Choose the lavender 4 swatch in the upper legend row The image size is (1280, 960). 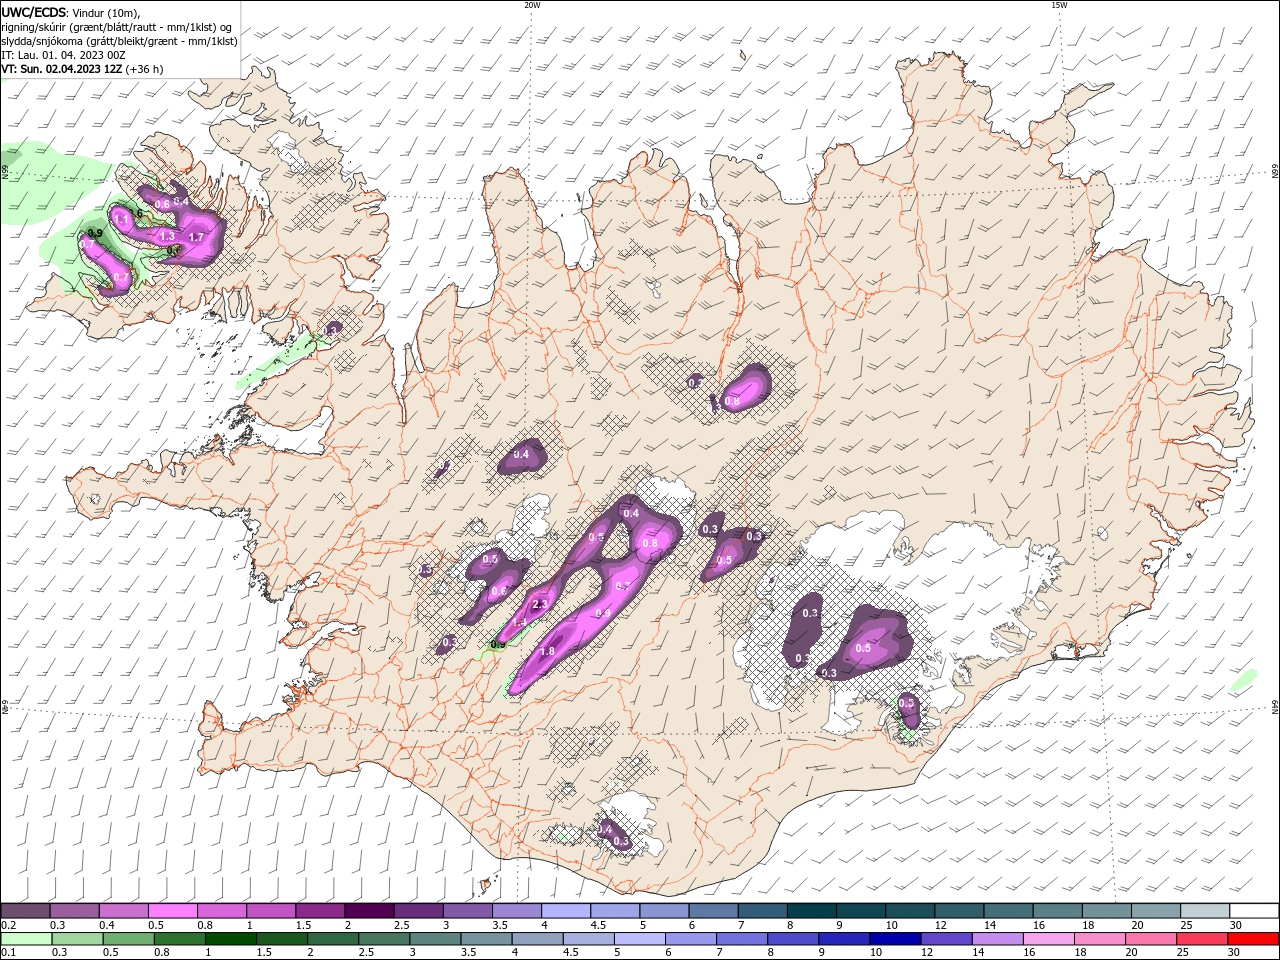(x=565, y=911)
